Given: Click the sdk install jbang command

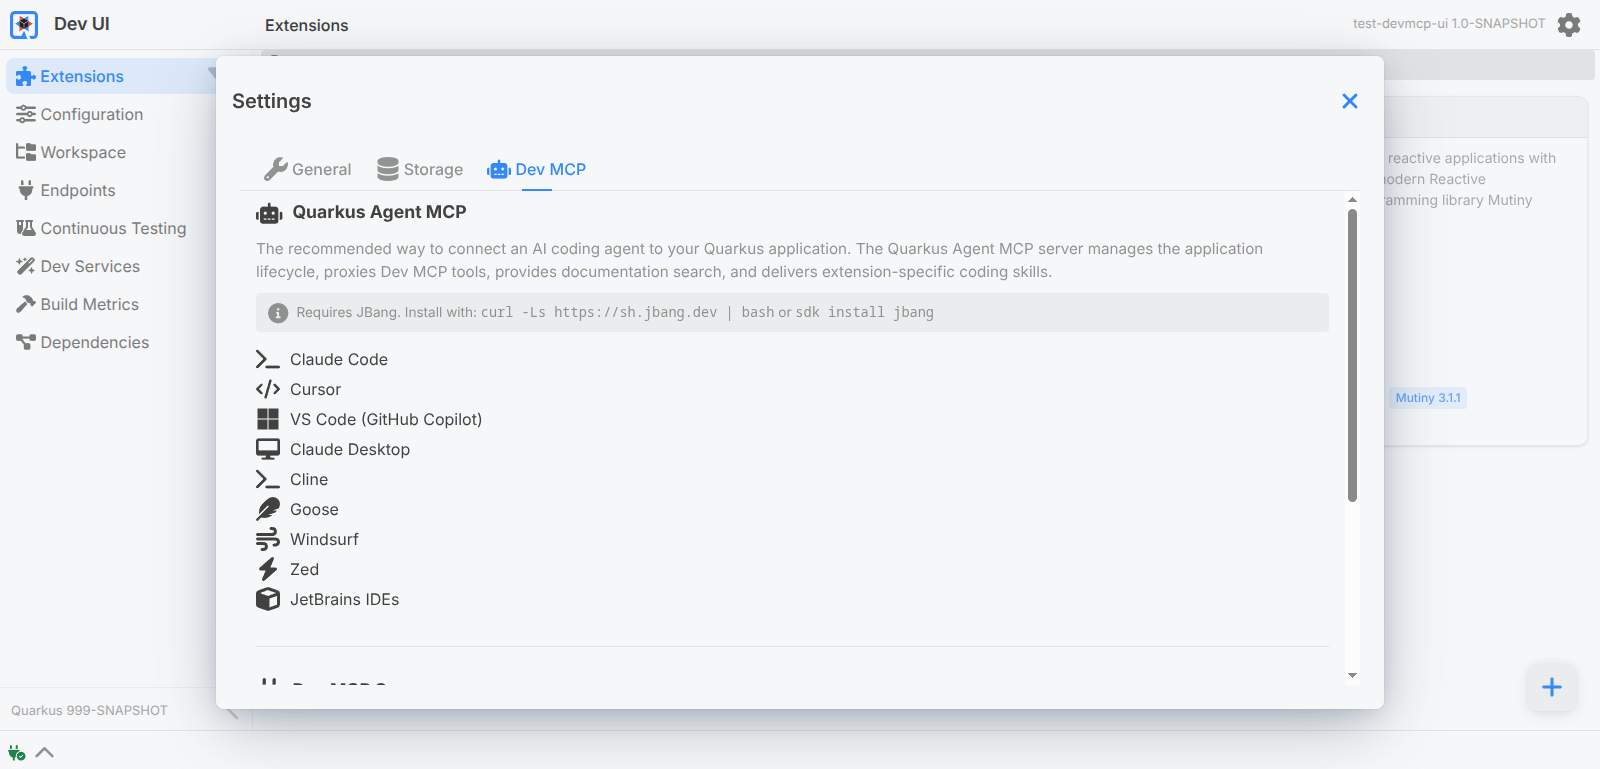Looking at the screenshot, I should (865, 313).
